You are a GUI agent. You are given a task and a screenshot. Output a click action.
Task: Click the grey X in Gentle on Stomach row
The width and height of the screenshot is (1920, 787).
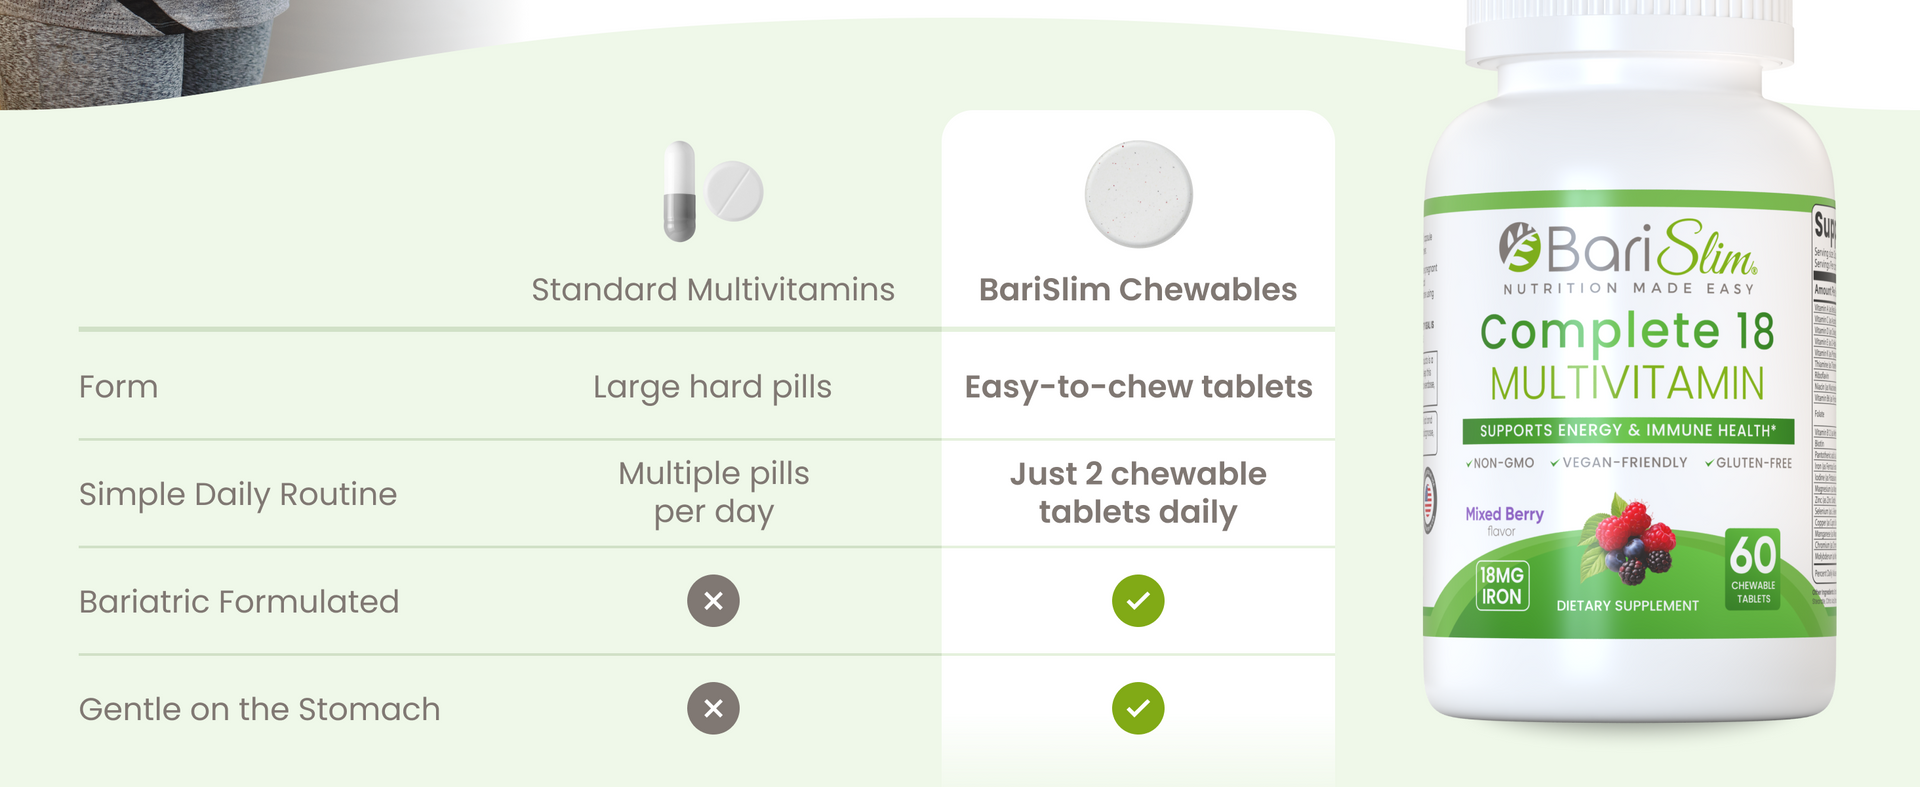tap(713, 709)
